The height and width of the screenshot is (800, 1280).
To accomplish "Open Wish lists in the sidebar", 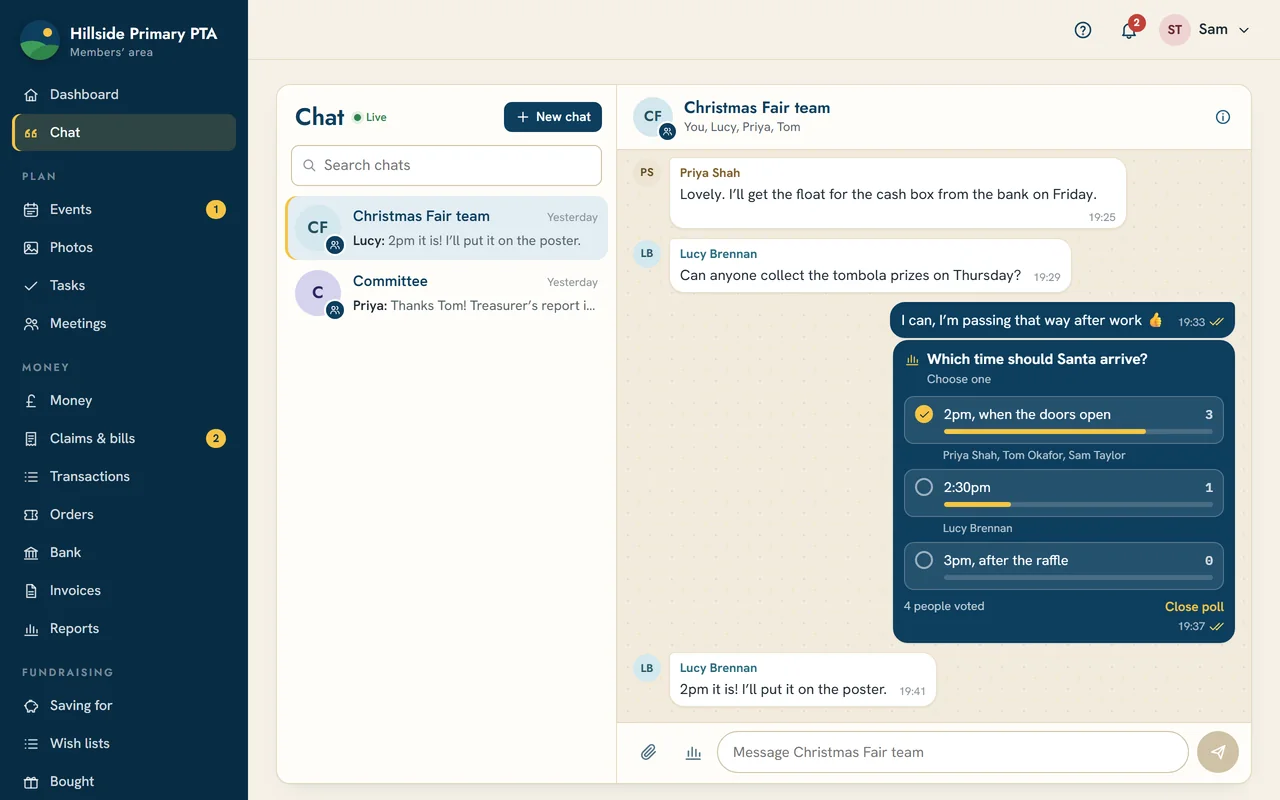I will (124, 743).
